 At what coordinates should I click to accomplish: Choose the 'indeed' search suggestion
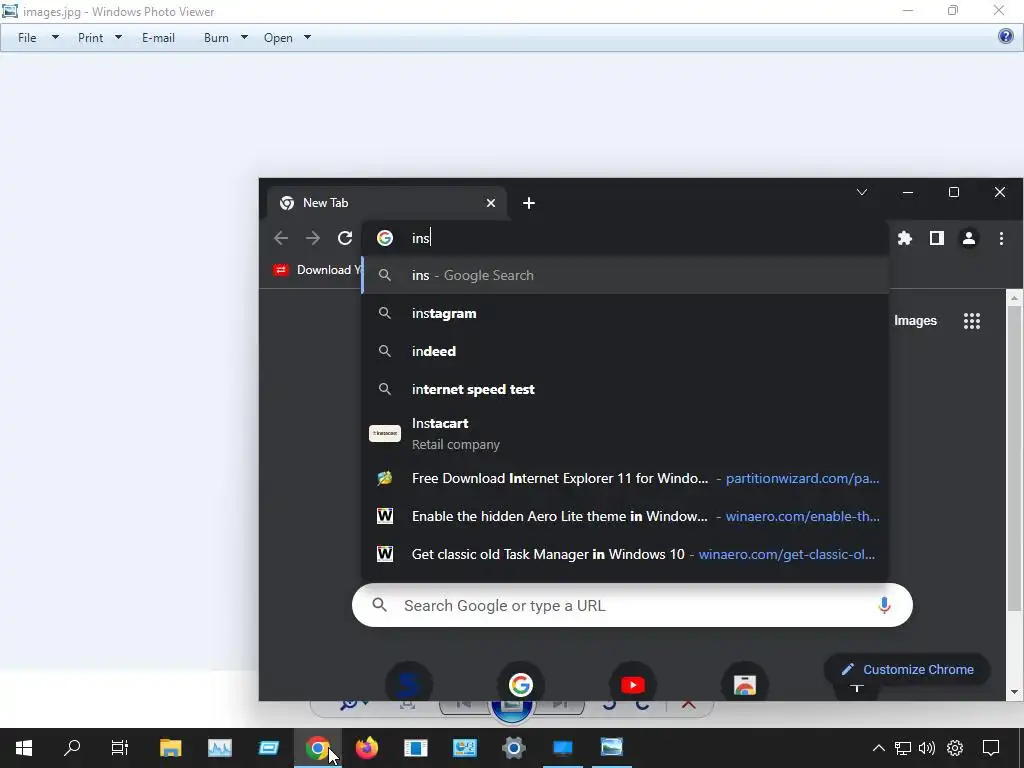pyautogui.click(x=625, y=351)
